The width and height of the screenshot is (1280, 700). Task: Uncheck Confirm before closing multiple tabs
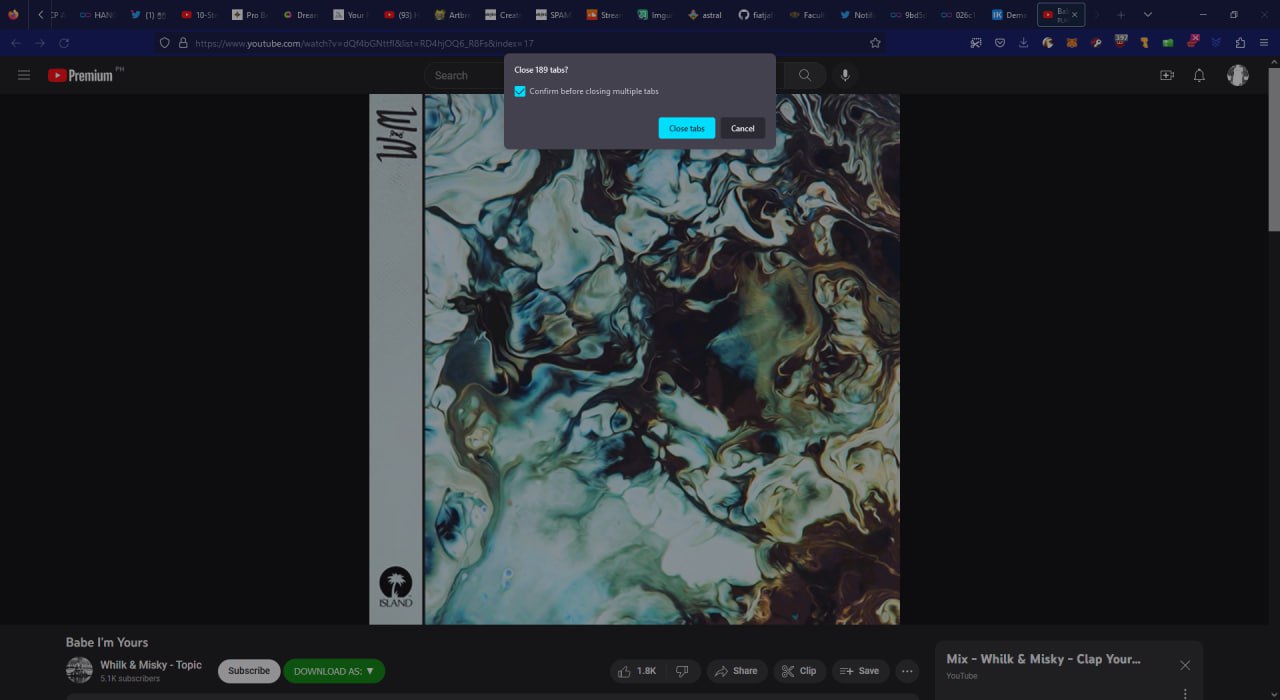[520, 91]
